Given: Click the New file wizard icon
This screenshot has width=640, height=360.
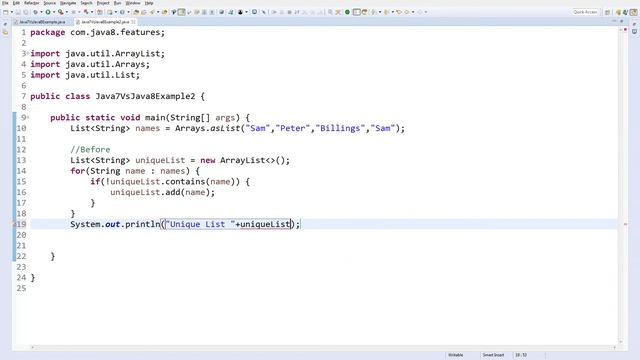Looking at the screenshot, I should coord(6,12).
